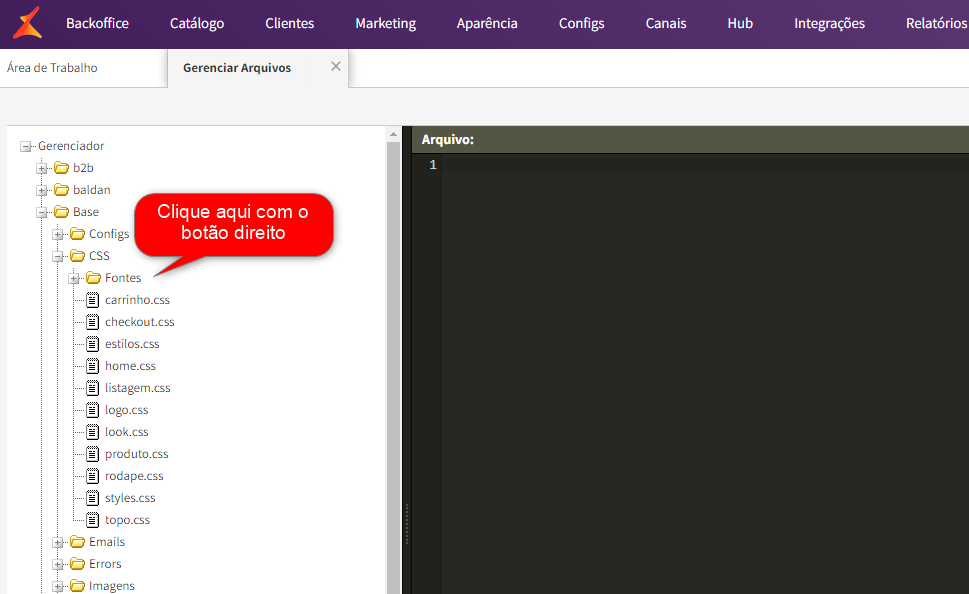Click the Imagens folder icon
This screenshot has height=594, width=969.
pos(77,586)
